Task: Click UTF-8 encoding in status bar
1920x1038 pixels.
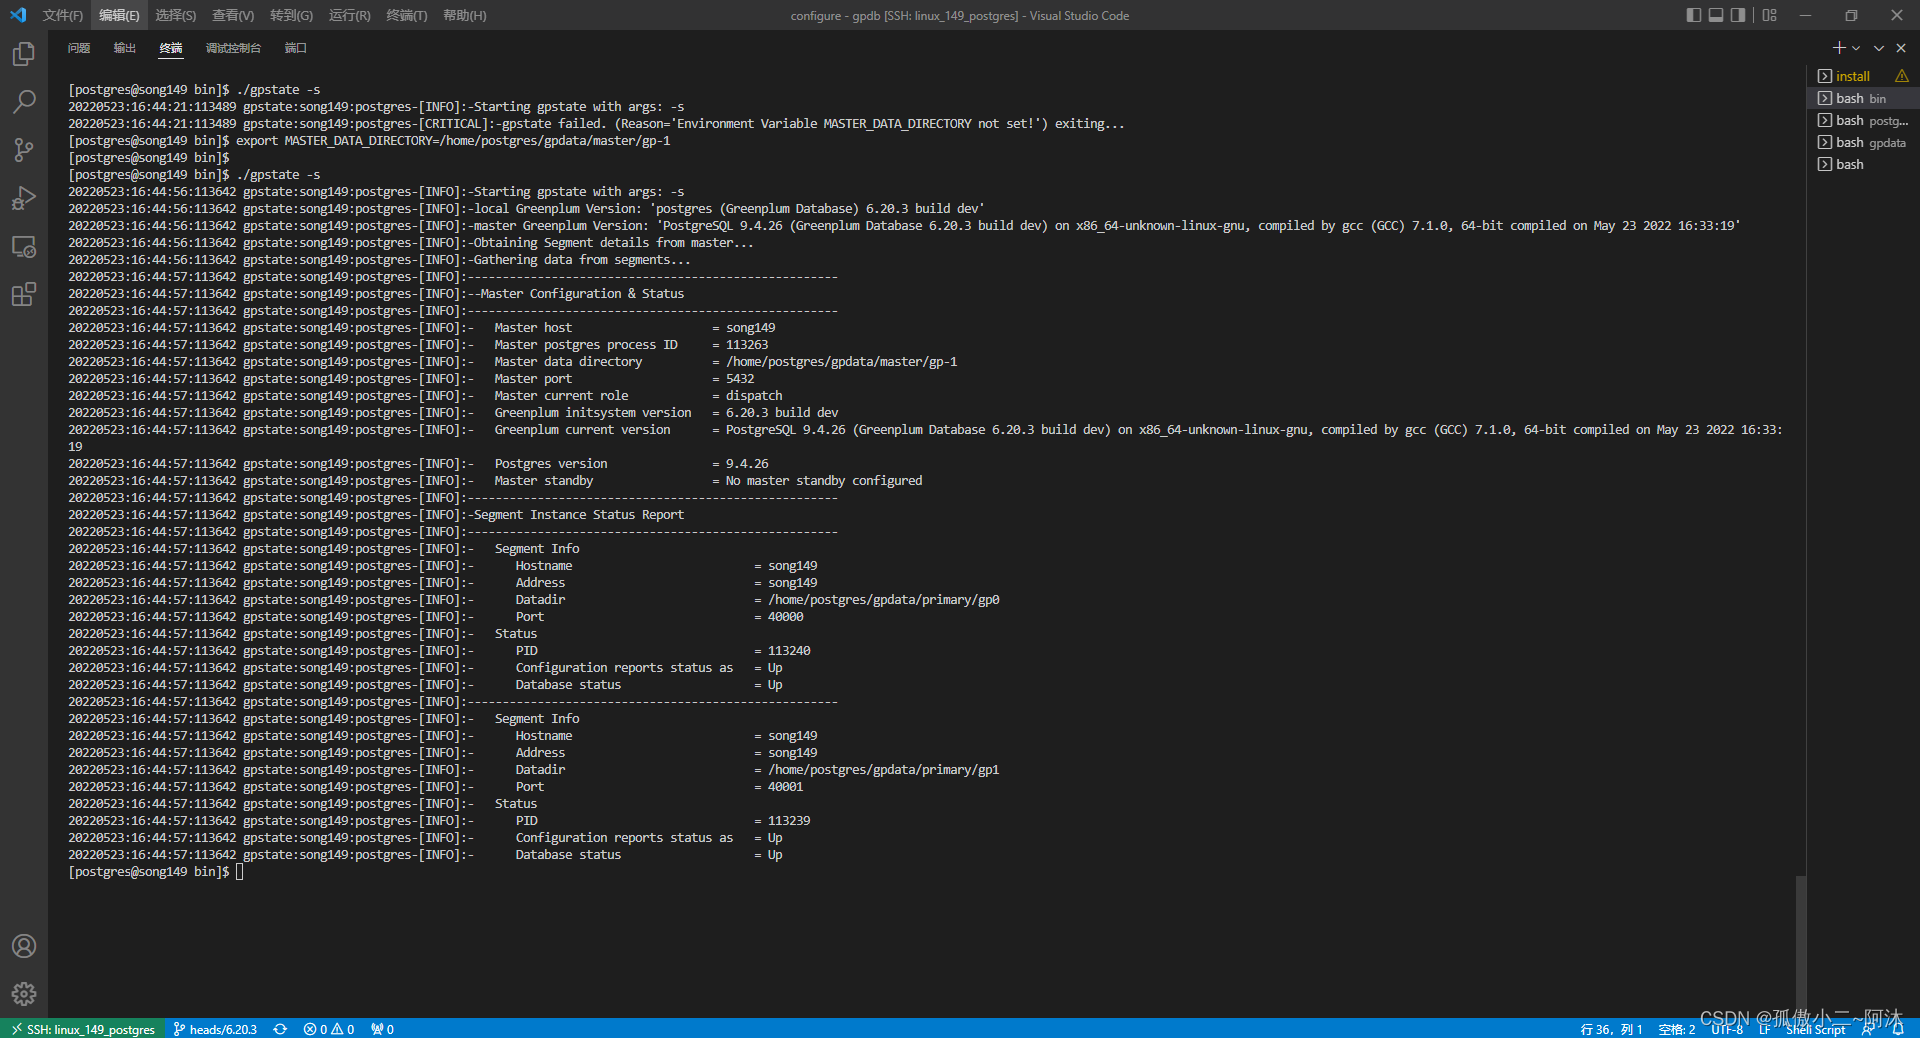Action: tap(1727, 1029)
